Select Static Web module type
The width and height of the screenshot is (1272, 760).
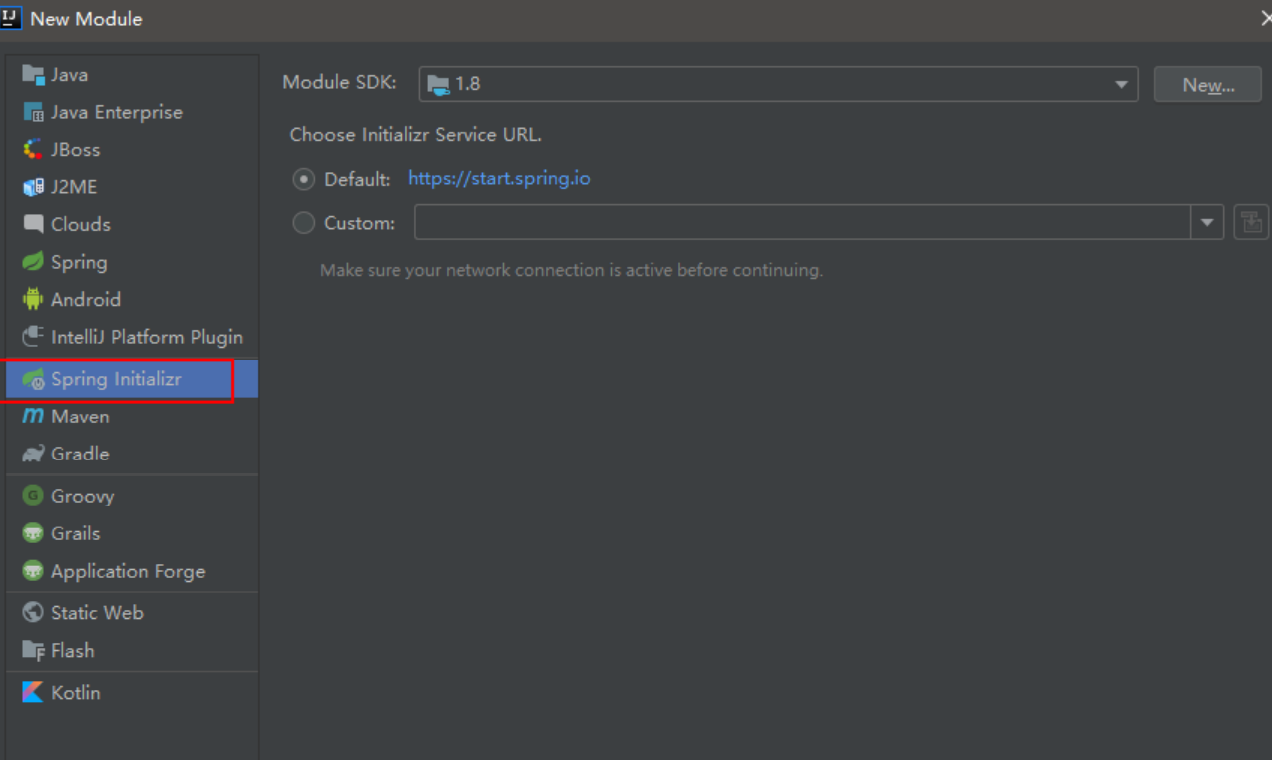[x=132, y=613]
